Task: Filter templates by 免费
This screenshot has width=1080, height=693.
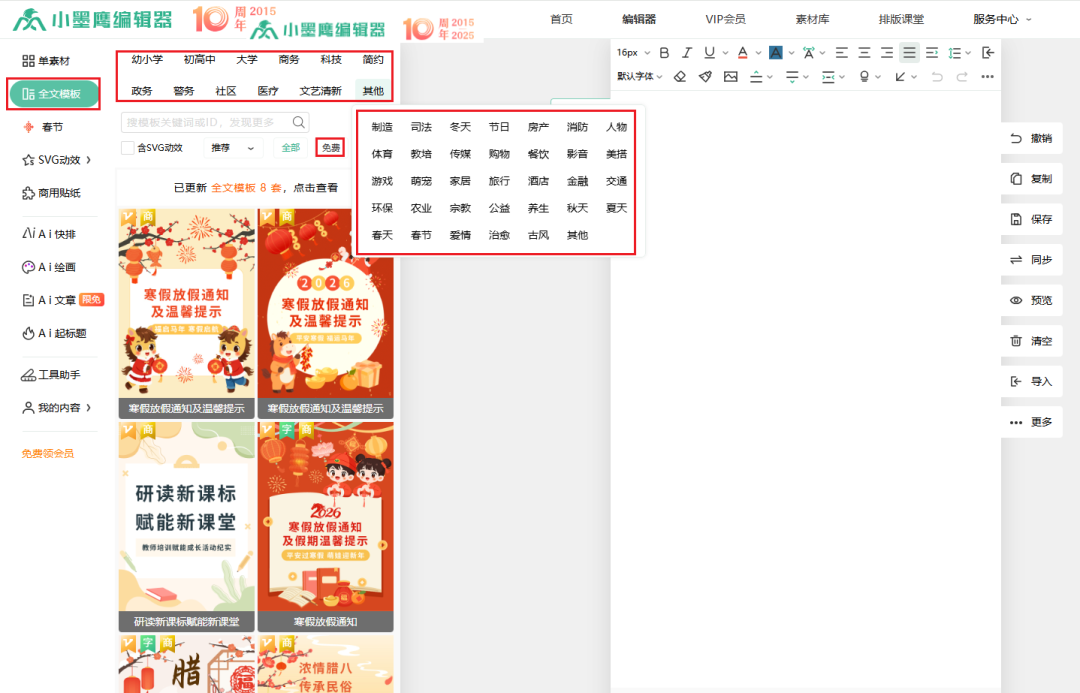Action: pyautogui.click(x=330, y=148)
